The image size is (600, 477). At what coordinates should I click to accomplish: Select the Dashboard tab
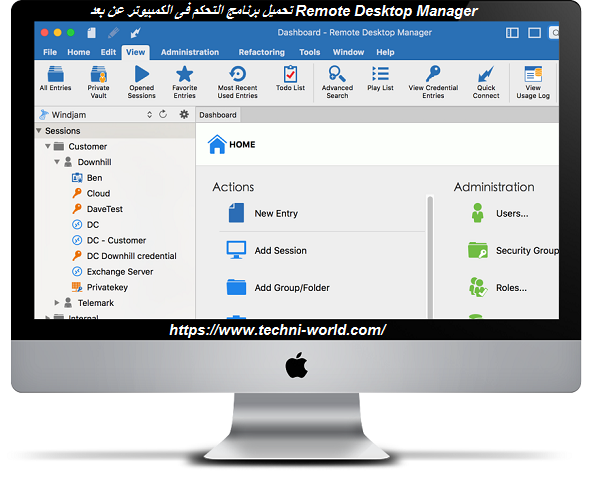tap(218, 115)
